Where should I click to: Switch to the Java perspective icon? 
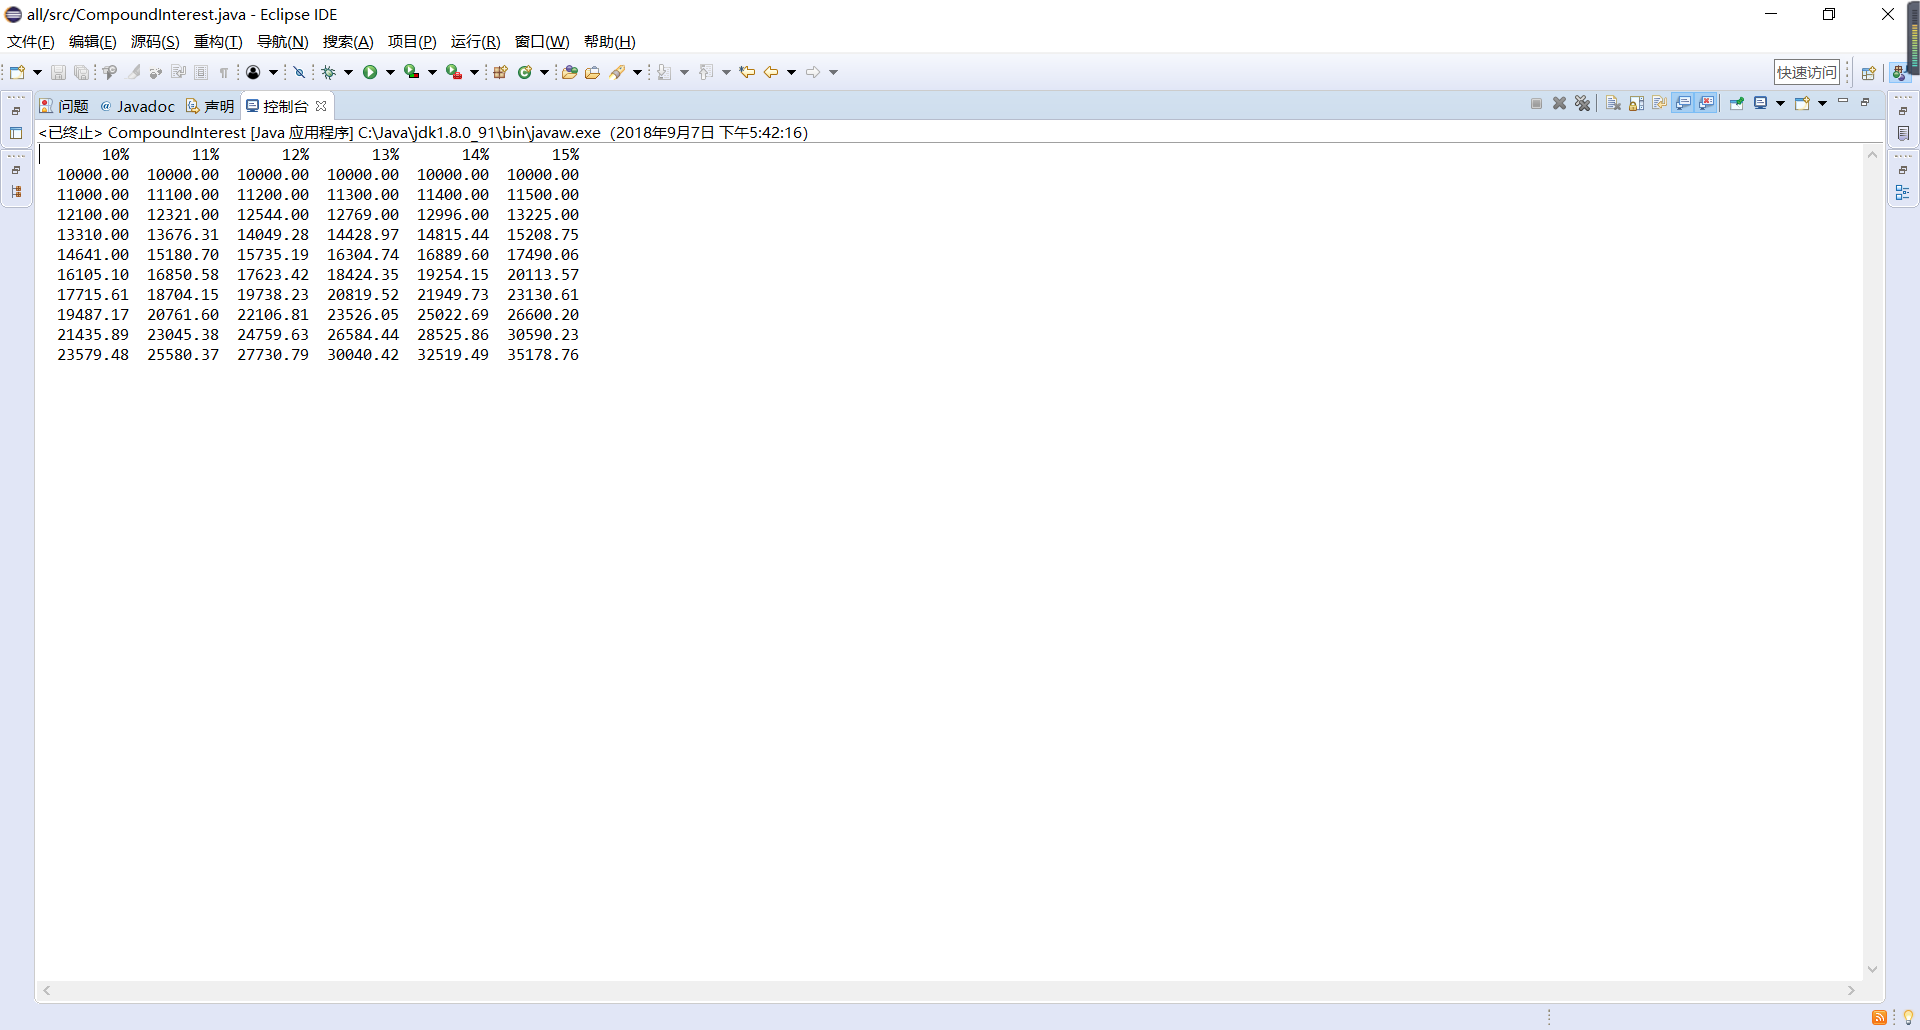(1898, 72)
